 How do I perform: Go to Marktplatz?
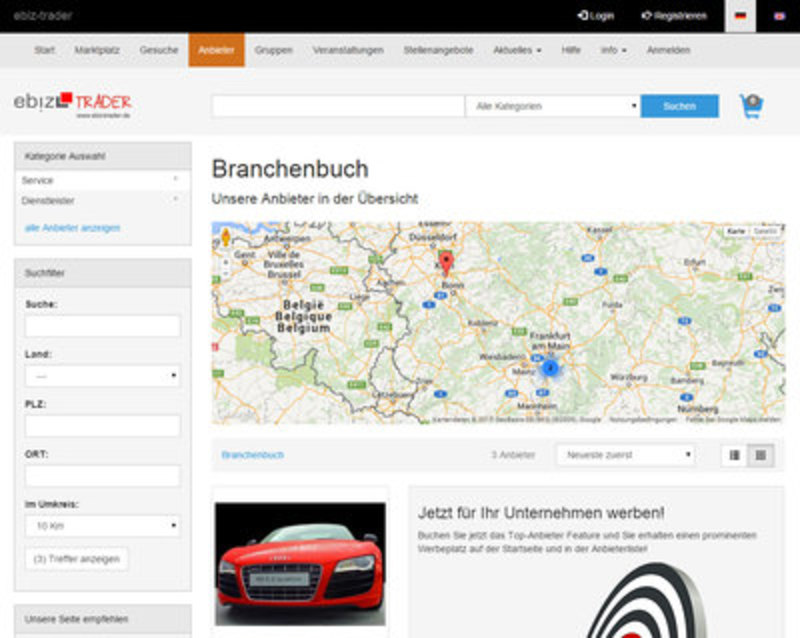pos(97,50)
